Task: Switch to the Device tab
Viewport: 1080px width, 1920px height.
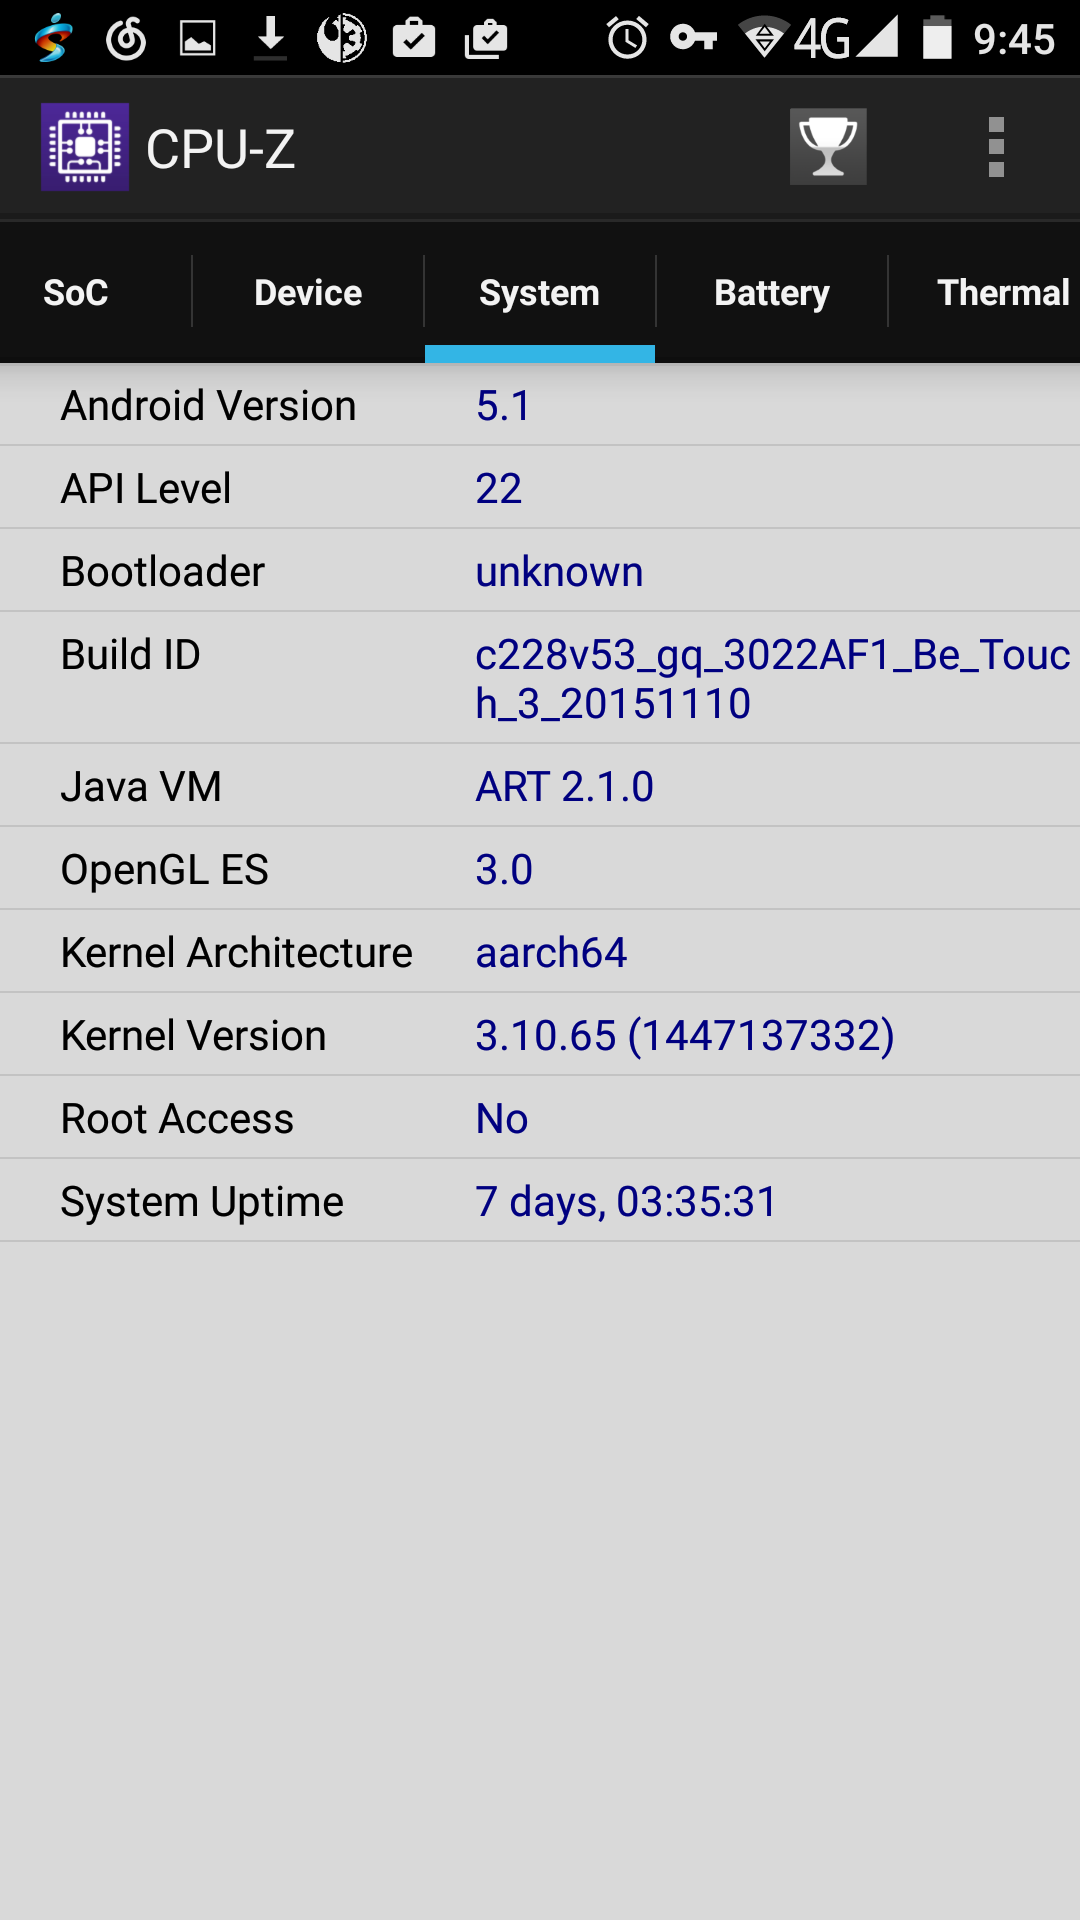Action: tap(308, 292)
